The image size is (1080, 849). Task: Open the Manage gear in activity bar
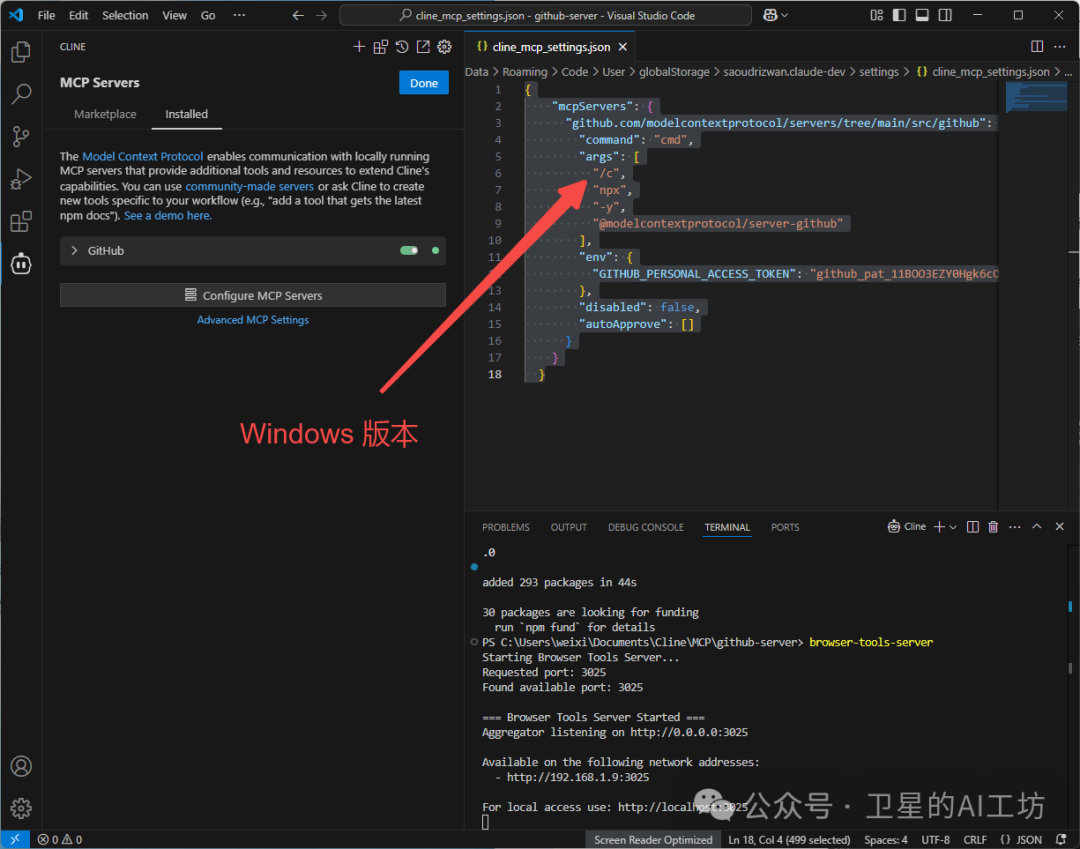pyautogui.click(x=21, y=808)
